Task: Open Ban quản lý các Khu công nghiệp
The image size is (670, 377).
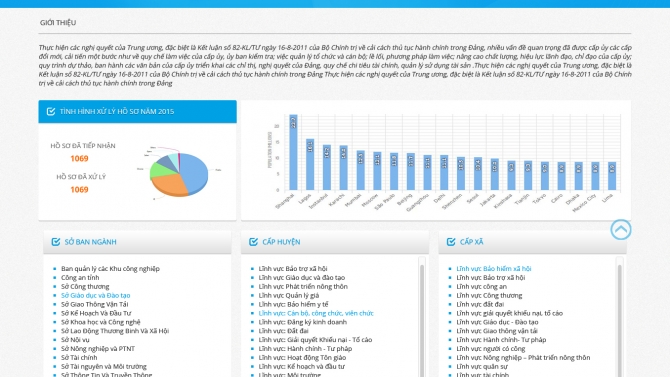Action: click(x=110, y=269)
